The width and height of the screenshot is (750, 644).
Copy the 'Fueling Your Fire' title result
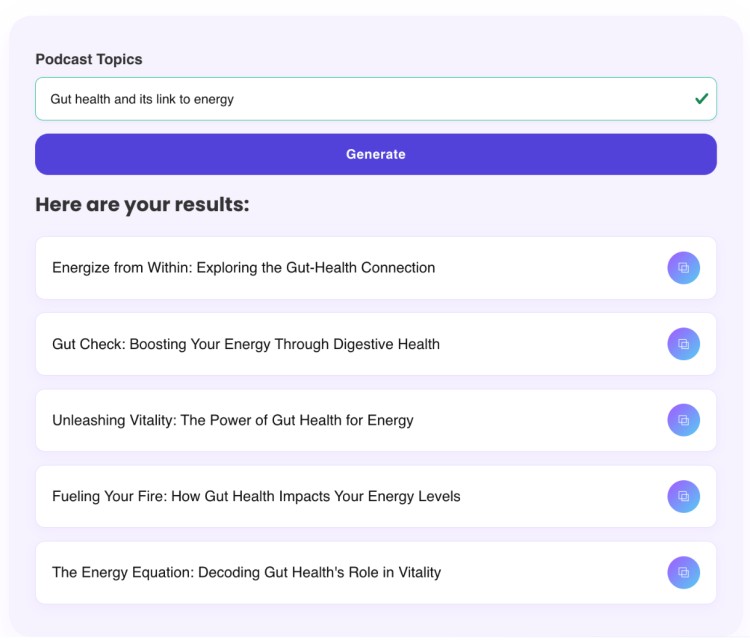point(684,496)
